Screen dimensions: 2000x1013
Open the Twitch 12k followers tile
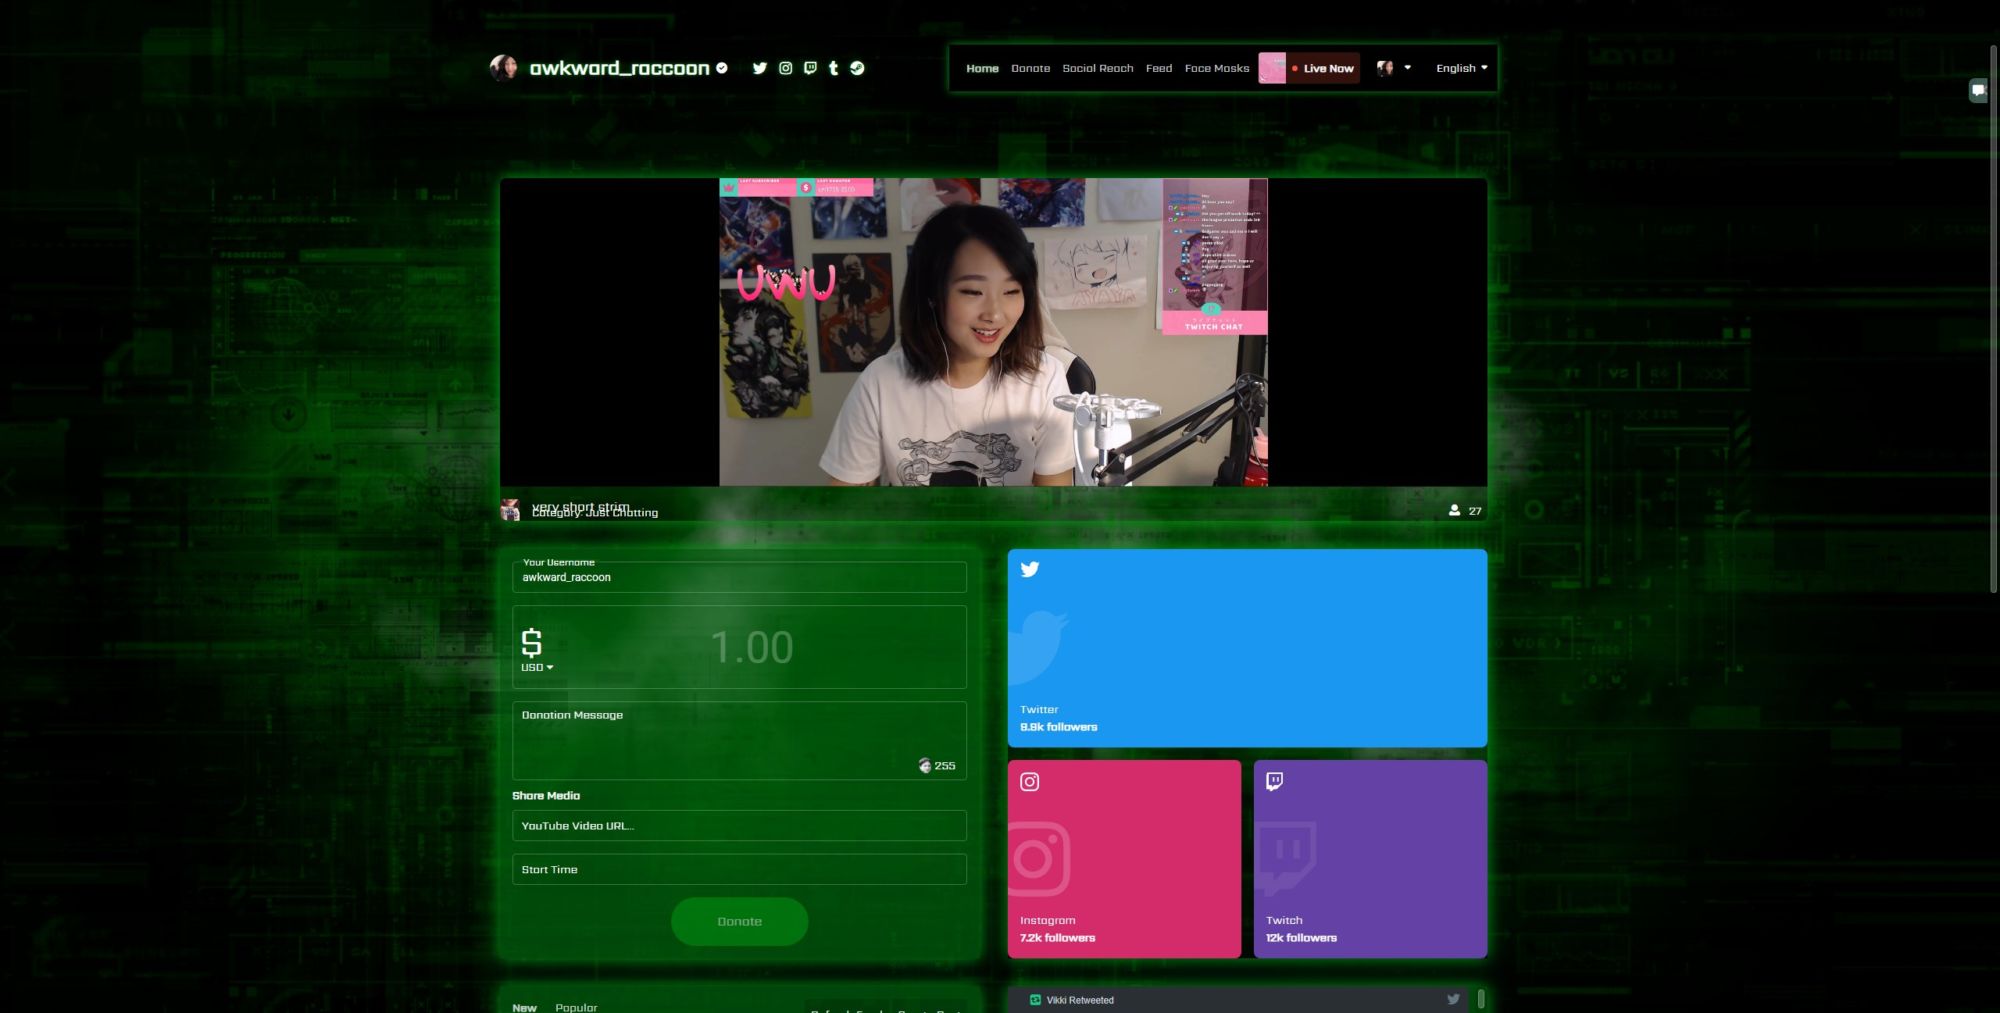point(1369,858)
